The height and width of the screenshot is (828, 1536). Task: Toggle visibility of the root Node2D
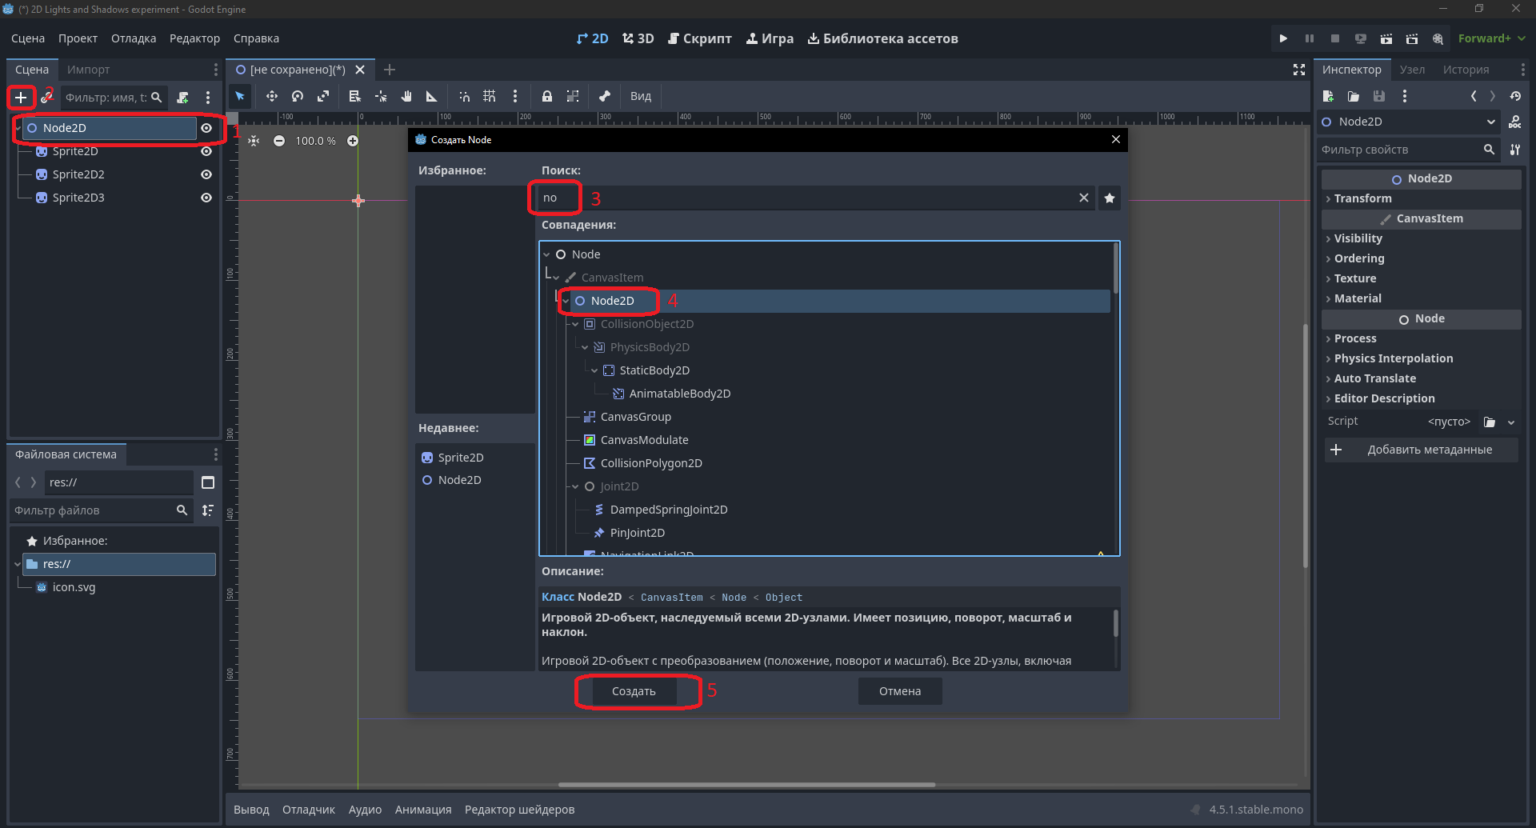(x=206, y=128)
